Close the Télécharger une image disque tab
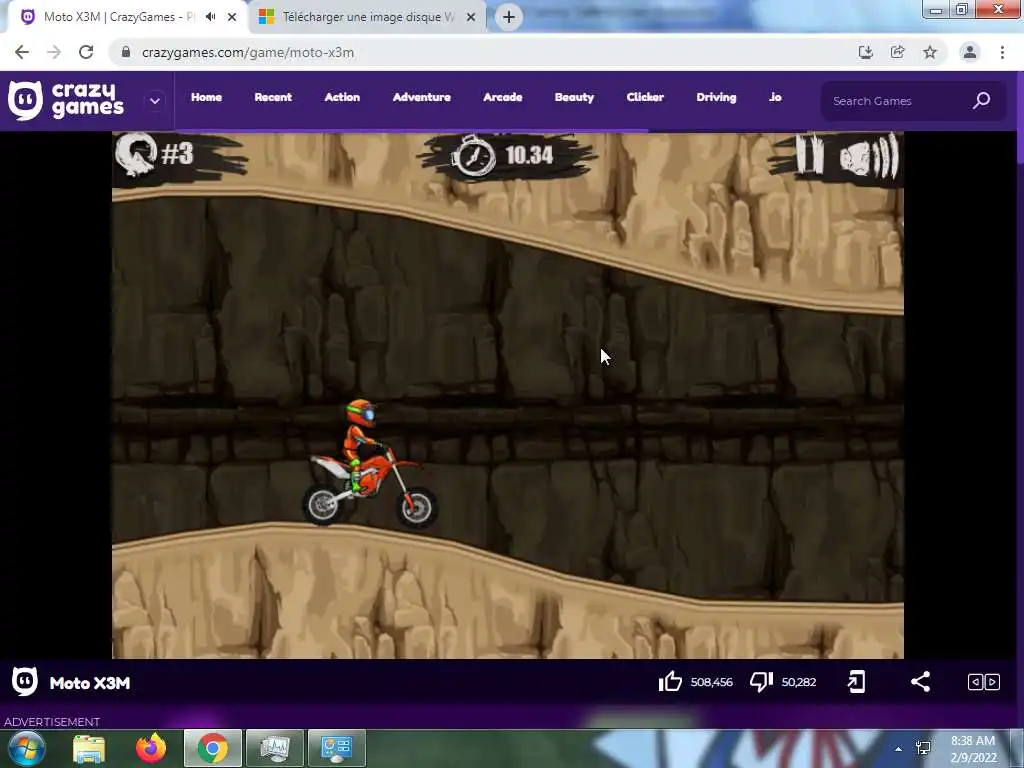Viewport: 1024px width, 768px height. 471,17
